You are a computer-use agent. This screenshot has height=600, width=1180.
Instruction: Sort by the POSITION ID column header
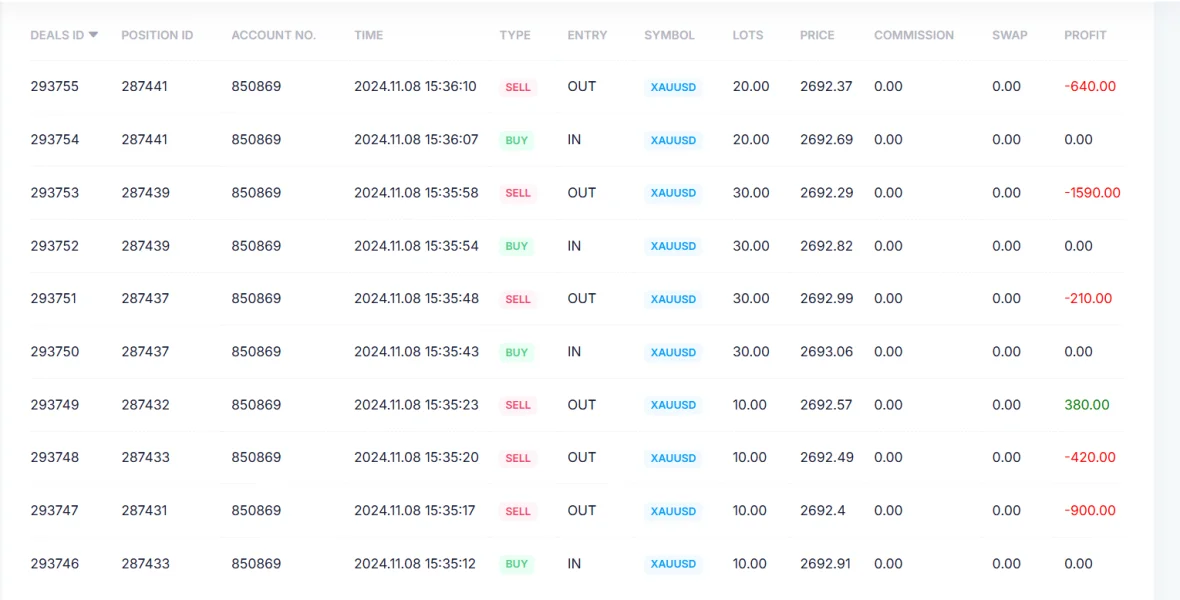157,35
